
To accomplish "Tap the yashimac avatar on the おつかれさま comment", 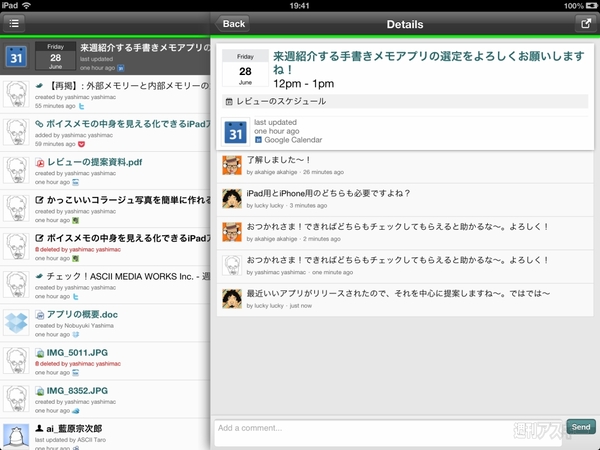I will [231, 265].
